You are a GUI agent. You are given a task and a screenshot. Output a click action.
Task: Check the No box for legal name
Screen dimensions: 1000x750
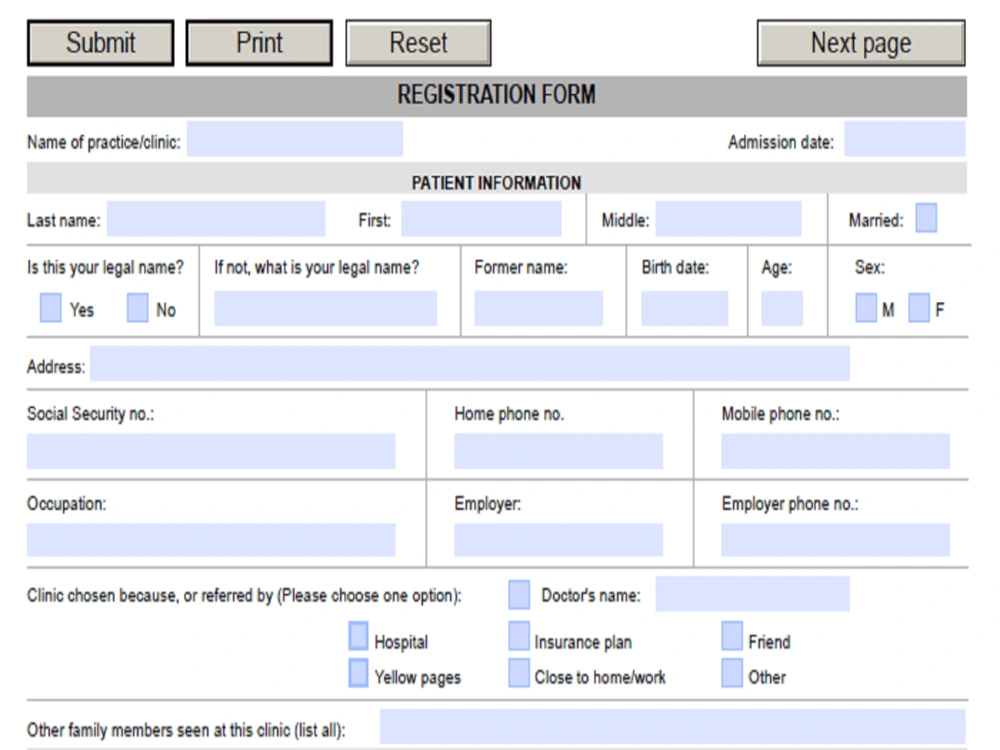pos(136,308)
